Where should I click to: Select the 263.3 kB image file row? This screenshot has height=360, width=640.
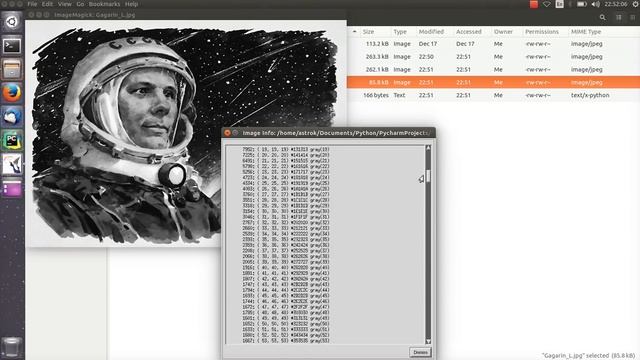click(493, 57)
